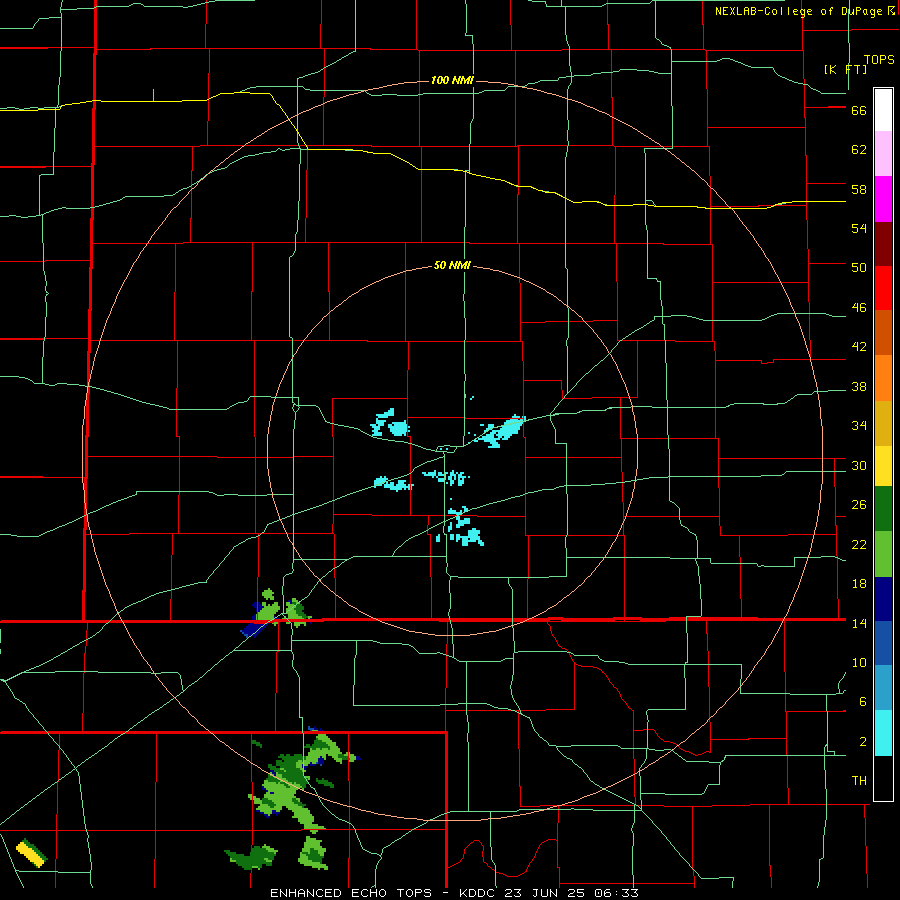Click the medium blue legend swatch

[883, 643]
